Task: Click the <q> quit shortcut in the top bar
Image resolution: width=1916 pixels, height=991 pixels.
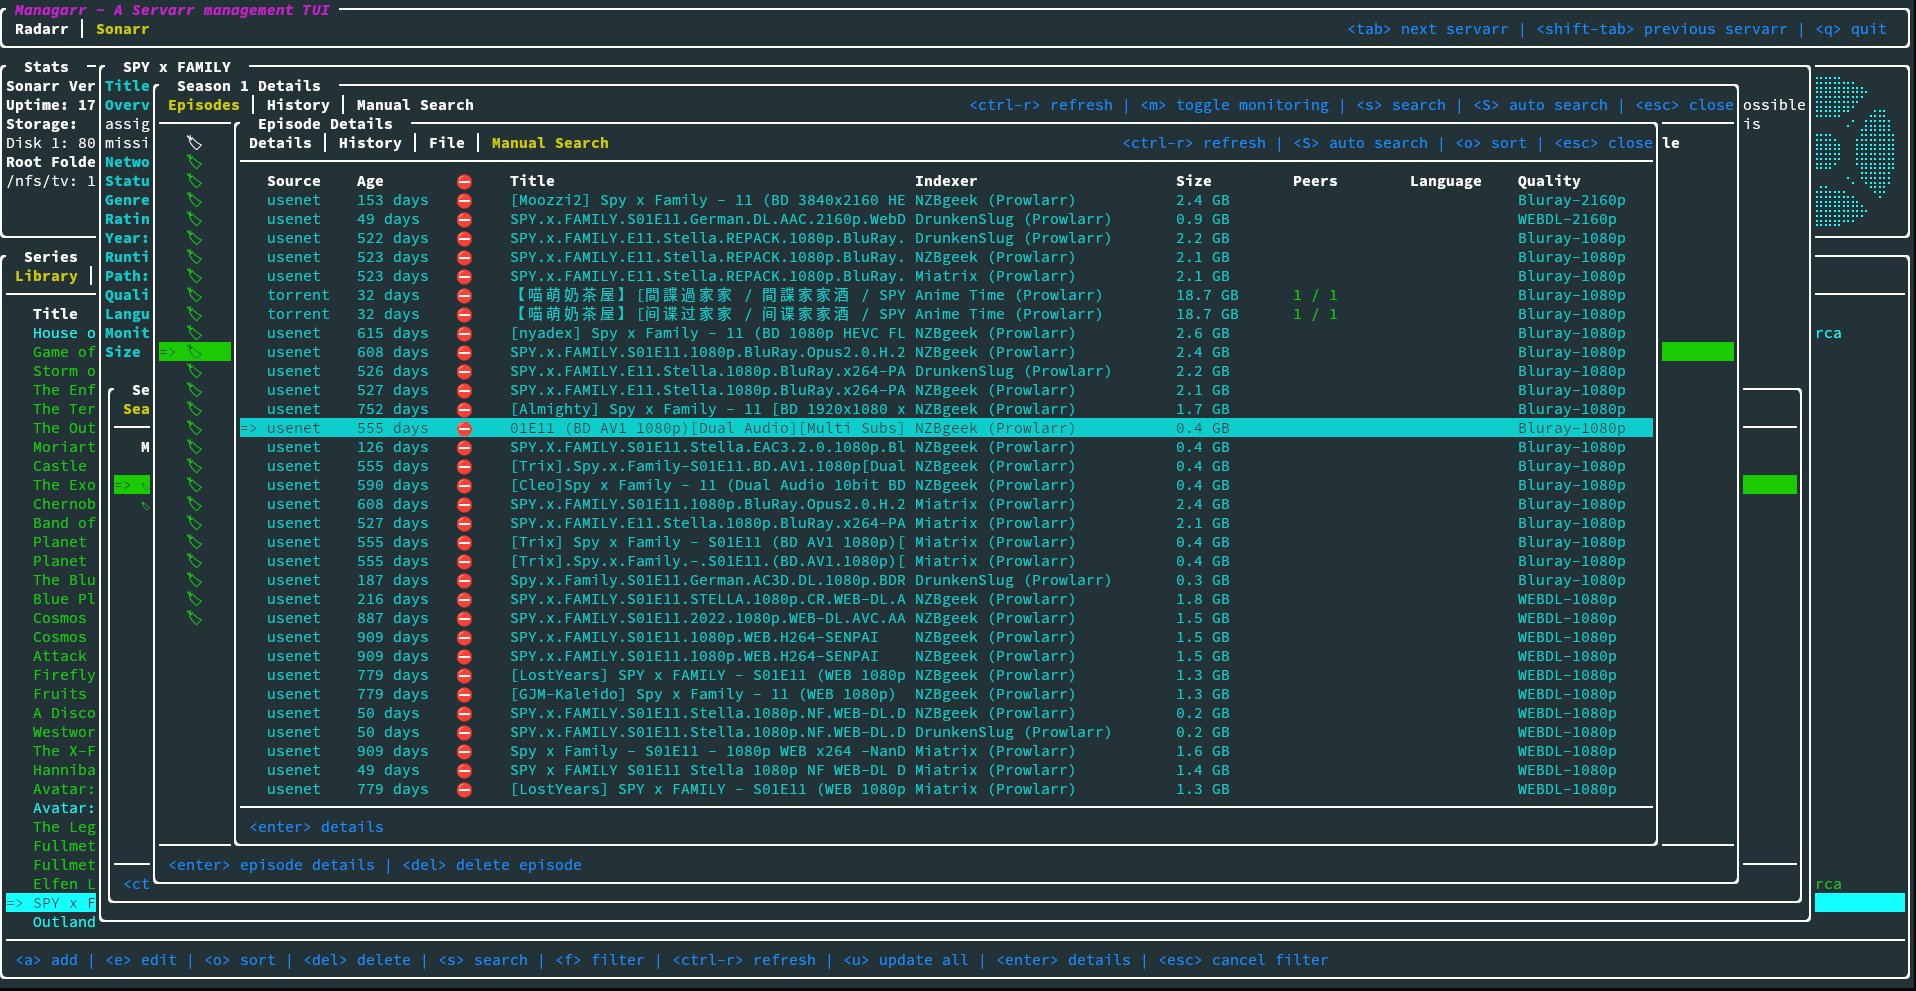Action: 1853,29
